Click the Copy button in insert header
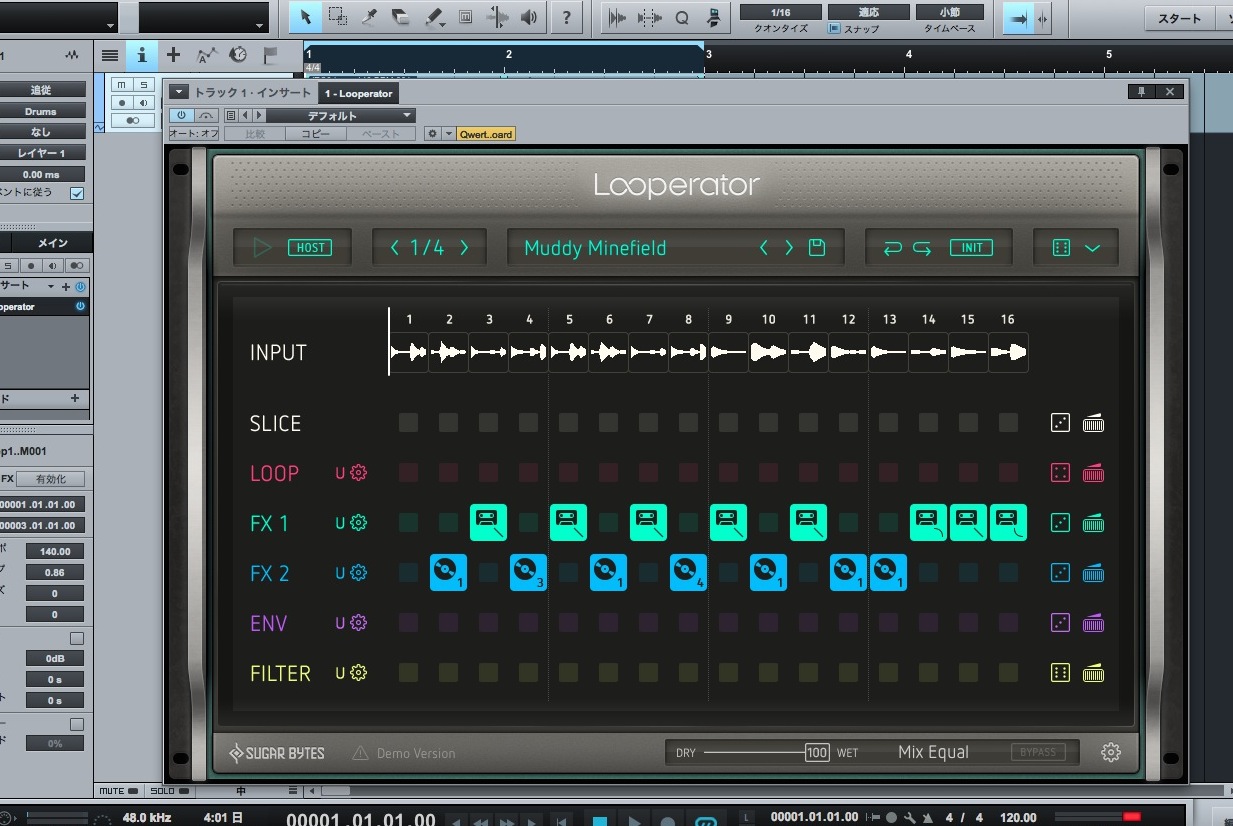 click(x=316, y=134)
